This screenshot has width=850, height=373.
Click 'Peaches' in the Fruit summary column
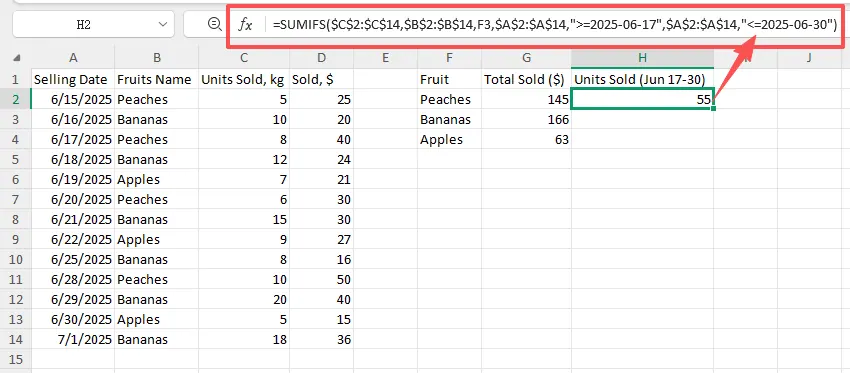click(449, 100)
